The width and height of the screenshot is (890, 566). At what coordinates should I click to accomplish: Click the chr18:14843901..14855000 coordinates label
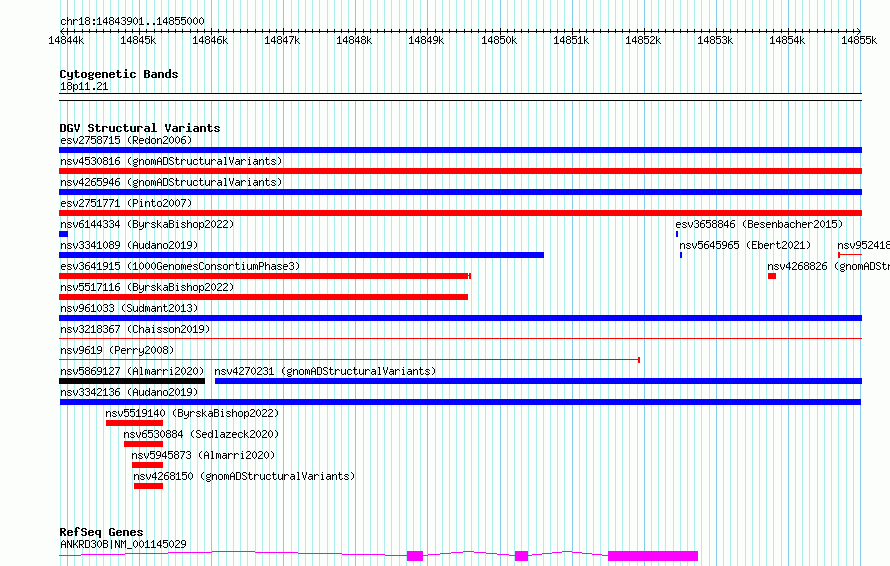(x=132, y=22)
